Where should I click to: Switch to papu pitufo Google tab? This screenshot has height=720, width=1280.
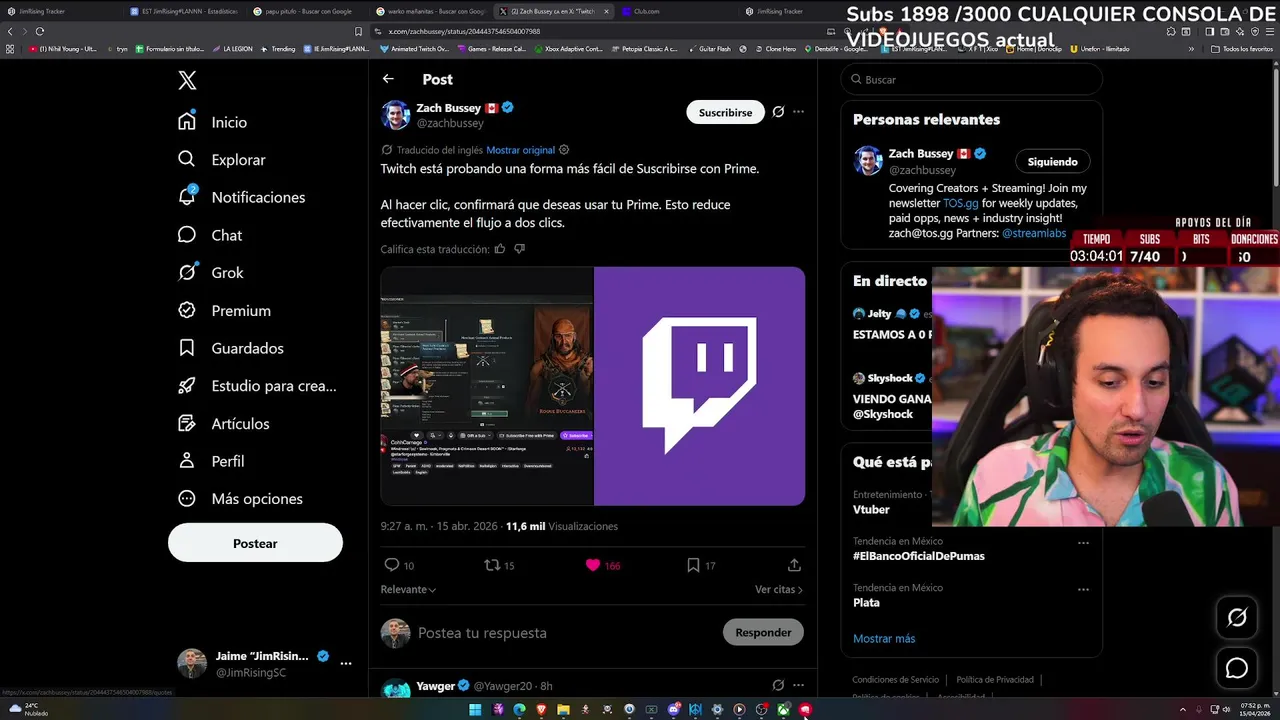[307, 11]
